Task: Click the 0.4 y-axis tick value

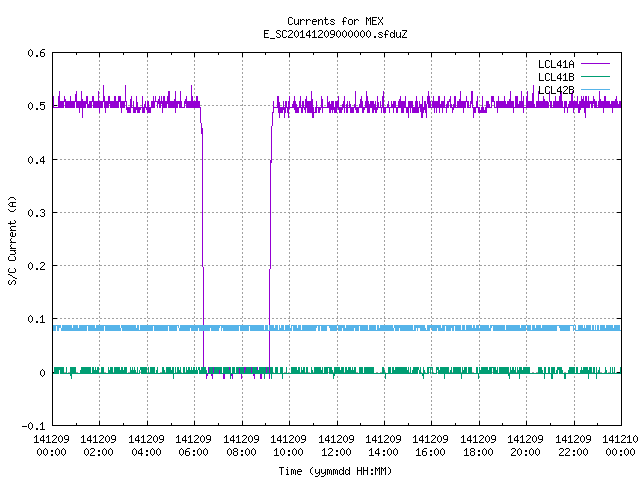Action: tap(36, 160)
